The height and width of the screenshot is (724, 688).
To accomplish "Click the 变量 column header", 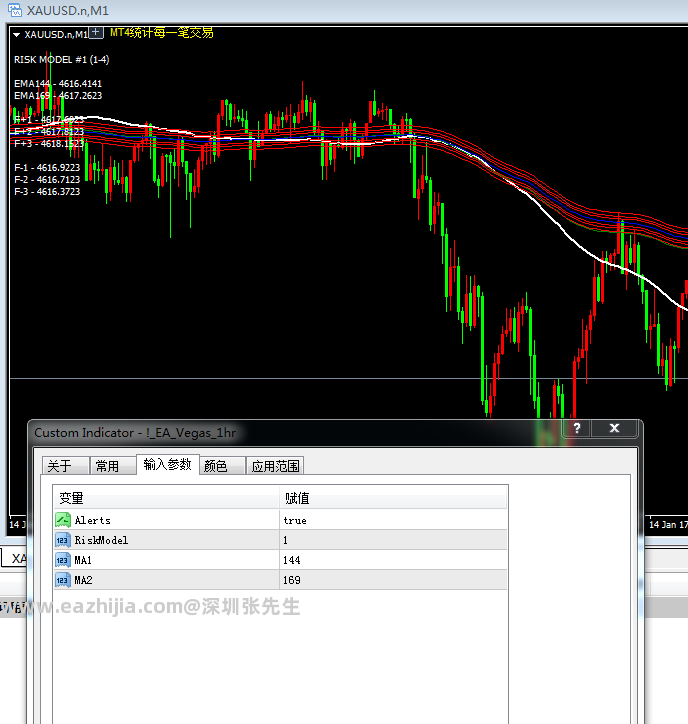I will [x=166, y=498].
